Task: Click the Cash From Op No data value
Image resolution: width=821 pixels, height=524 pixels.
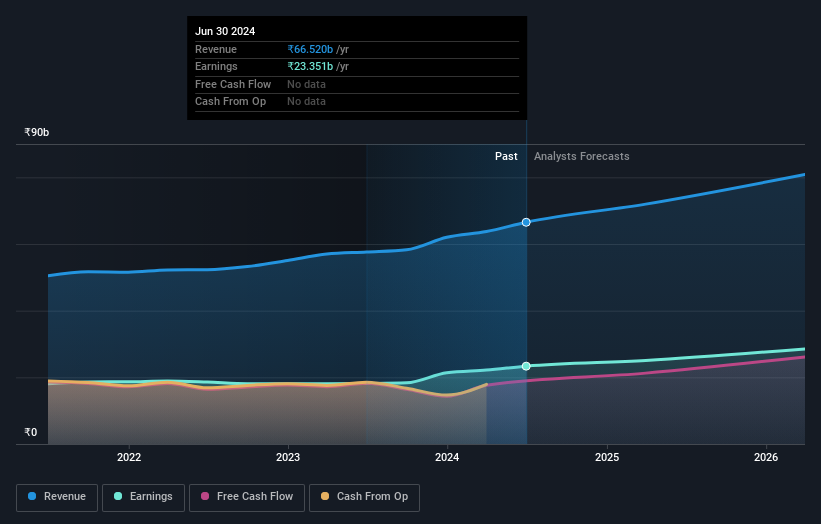Action: coord(306,102)
